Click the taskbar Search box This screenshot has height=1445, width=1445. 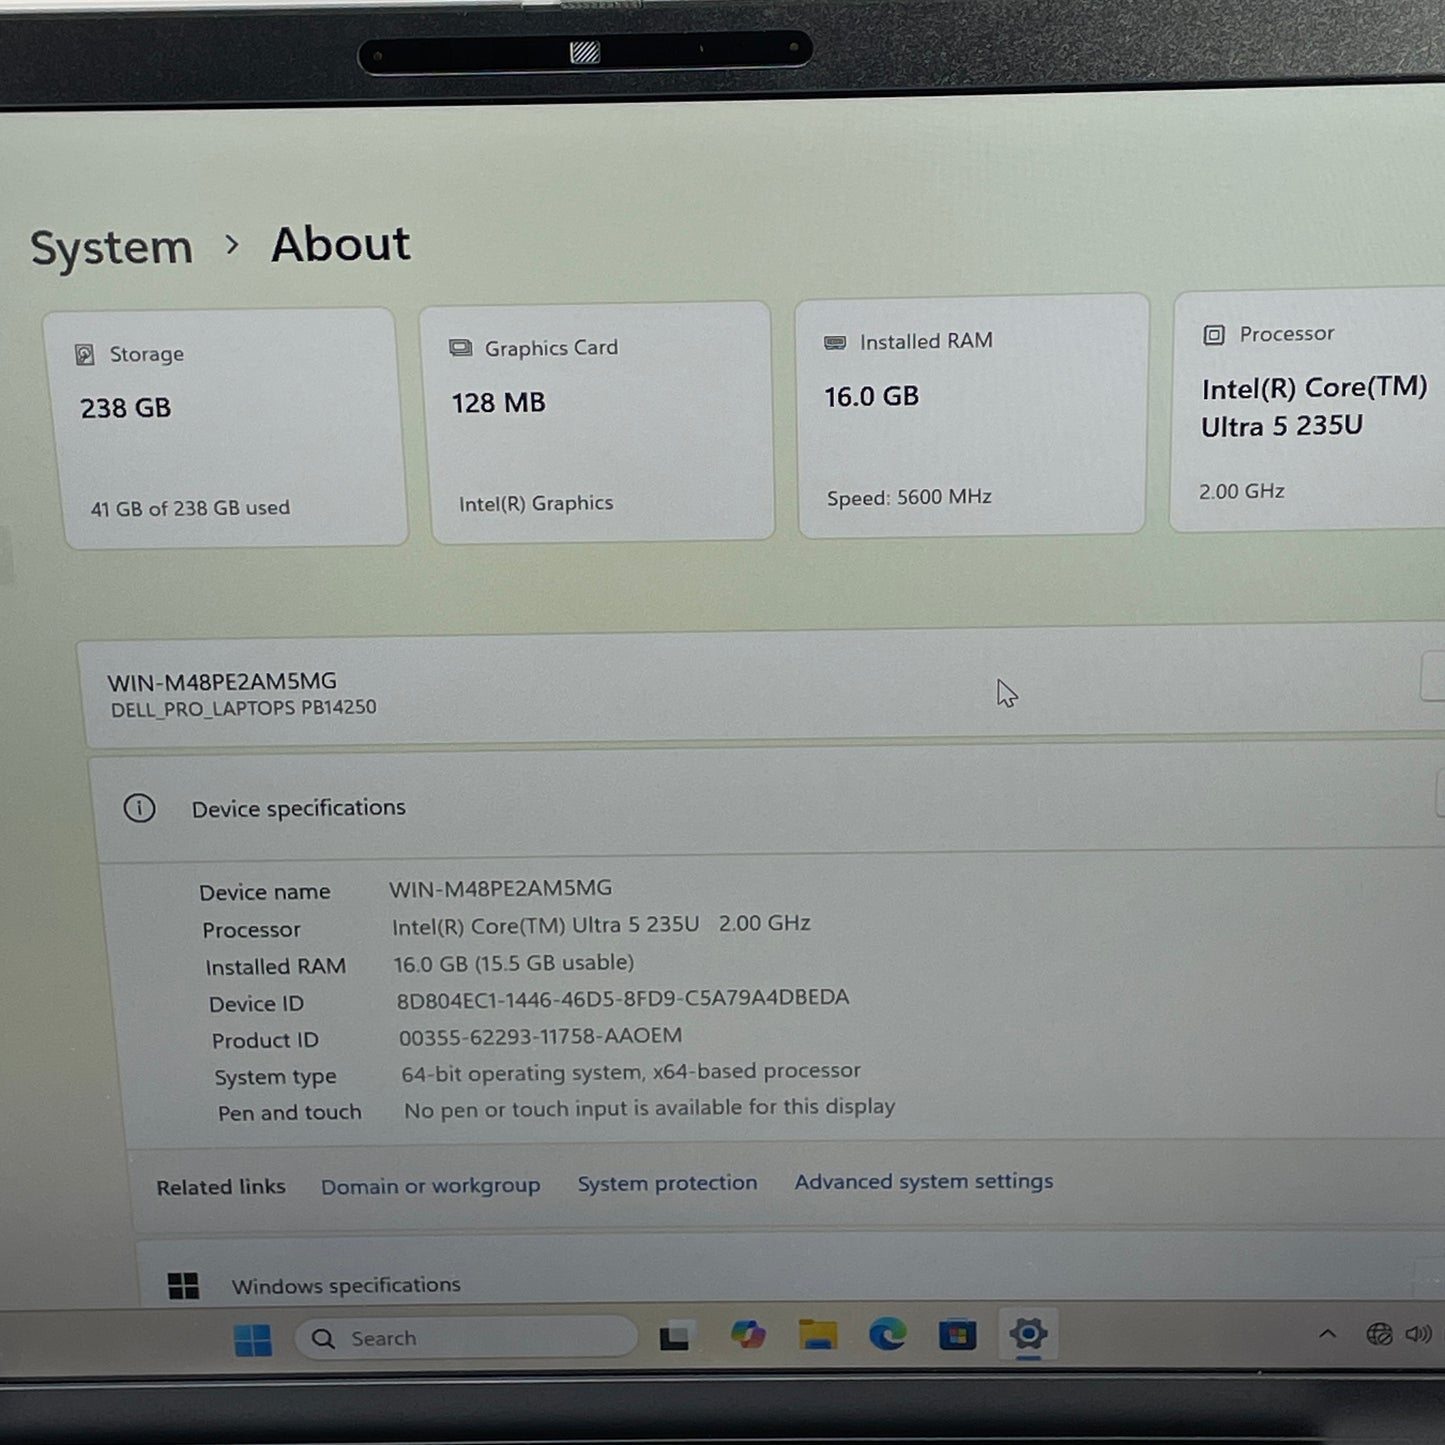[466, 1338]
